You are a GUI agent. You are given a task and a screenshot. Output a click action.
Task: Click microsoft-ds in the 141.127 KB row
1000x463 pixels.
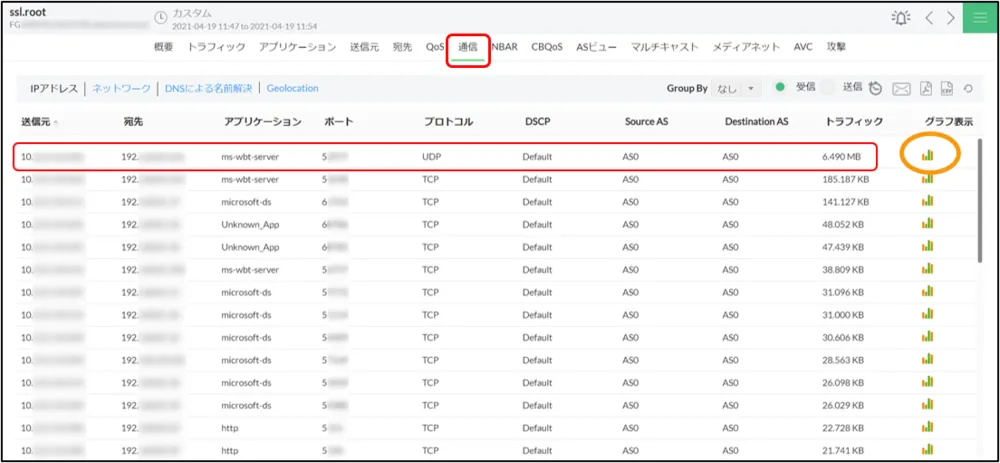click(246, 202)
